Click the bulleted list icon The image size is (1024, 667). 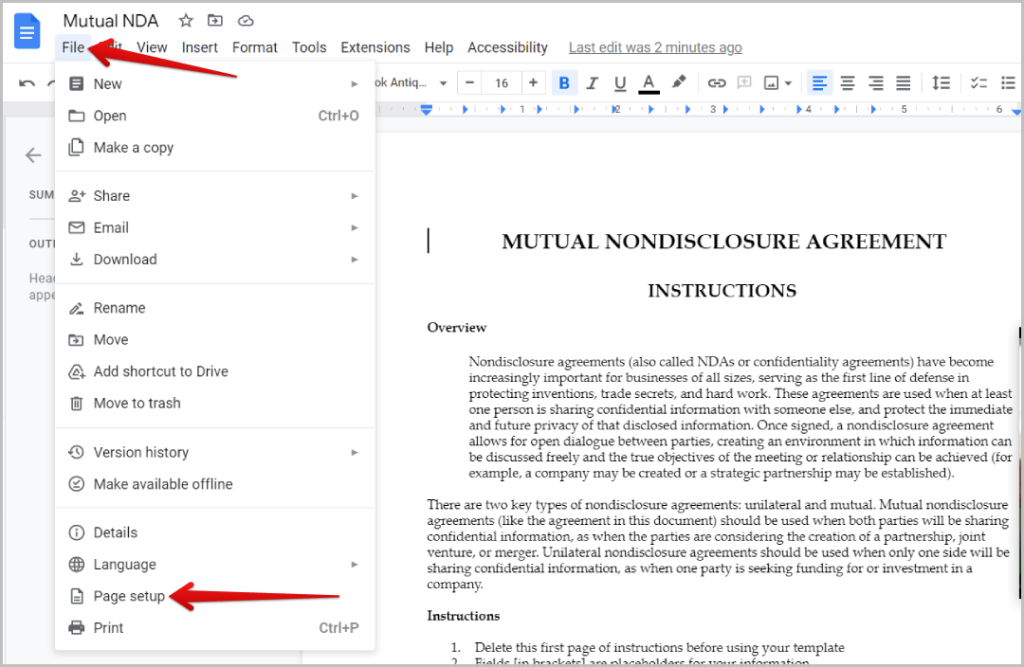(x=1008, y=83)
